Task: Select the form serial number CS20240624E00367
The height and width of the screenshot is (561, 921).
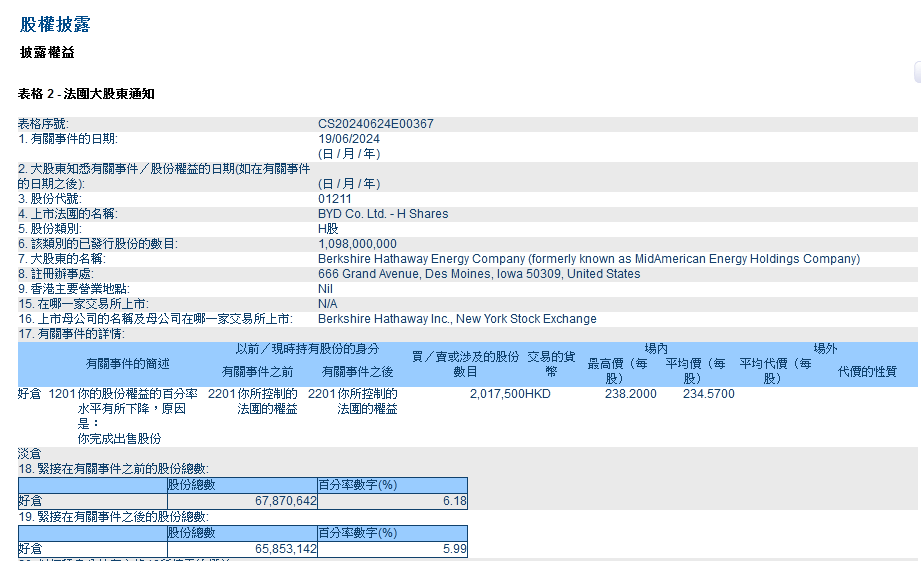Action: tap(376, 124)
